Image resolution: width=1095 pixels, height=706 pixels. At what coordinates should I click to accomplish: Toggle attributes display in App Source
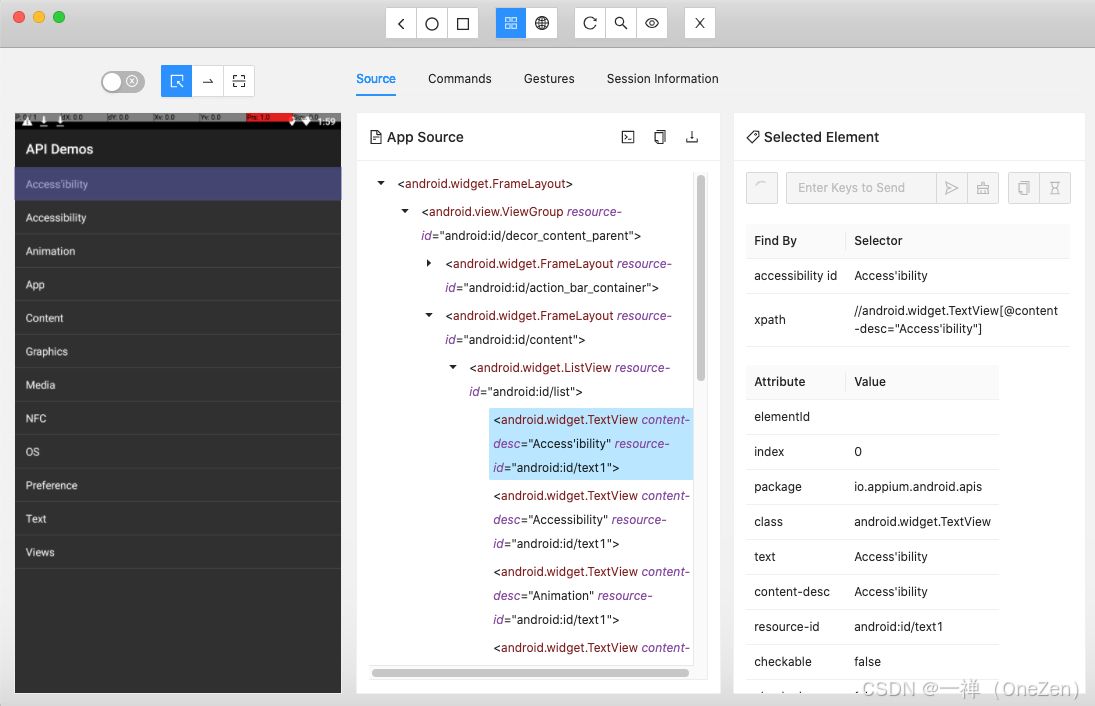tap(628, 138)
